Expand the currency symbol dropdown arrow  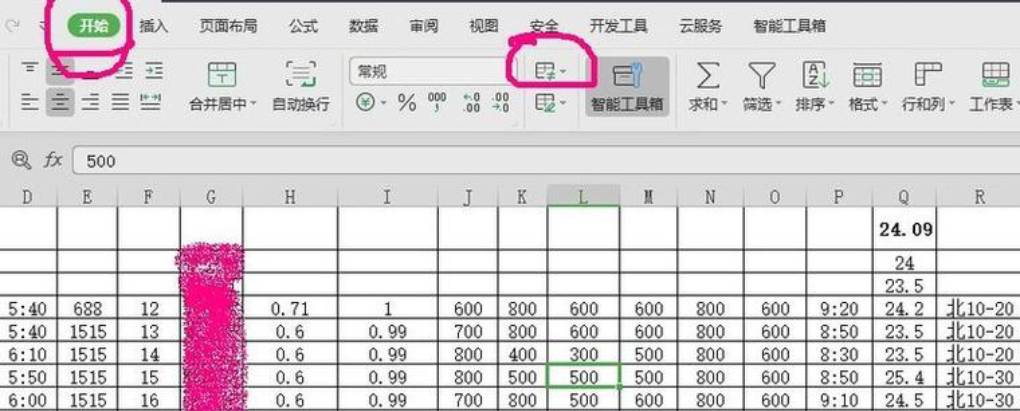point(384,103)
